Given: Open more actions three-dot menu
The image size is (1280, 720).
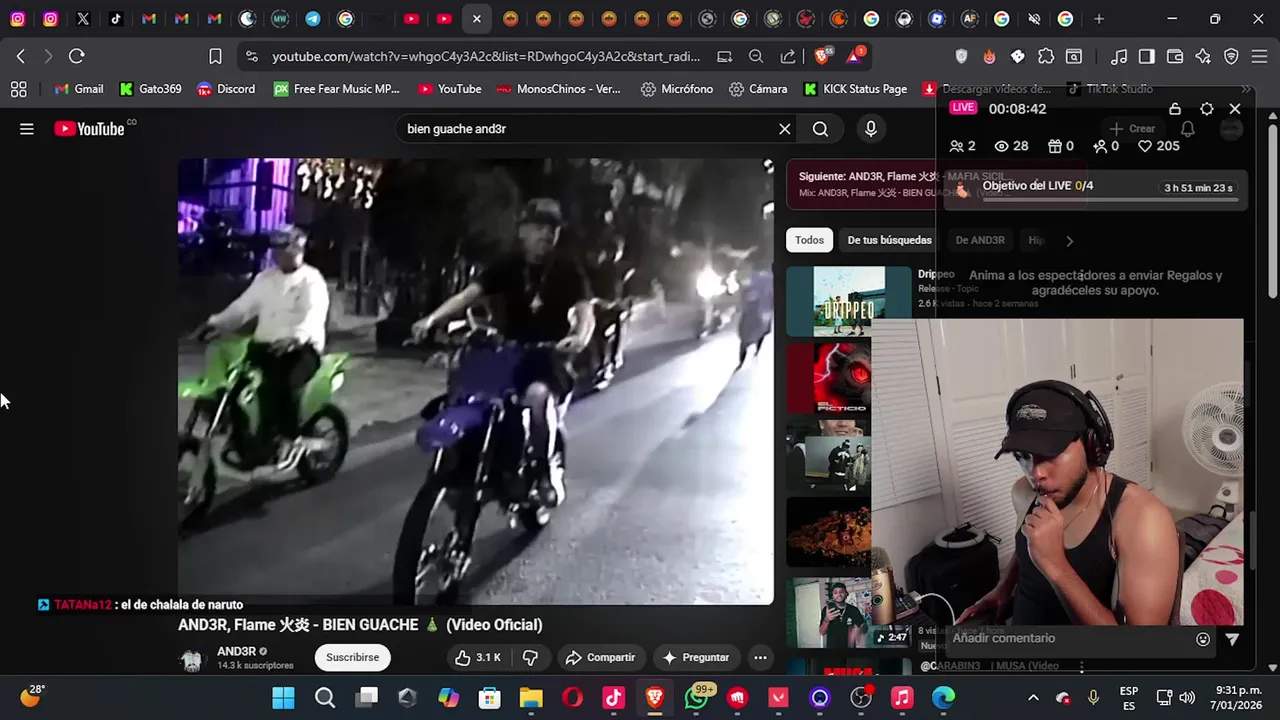Looking at the screenshot, I should tap(760, 657).
